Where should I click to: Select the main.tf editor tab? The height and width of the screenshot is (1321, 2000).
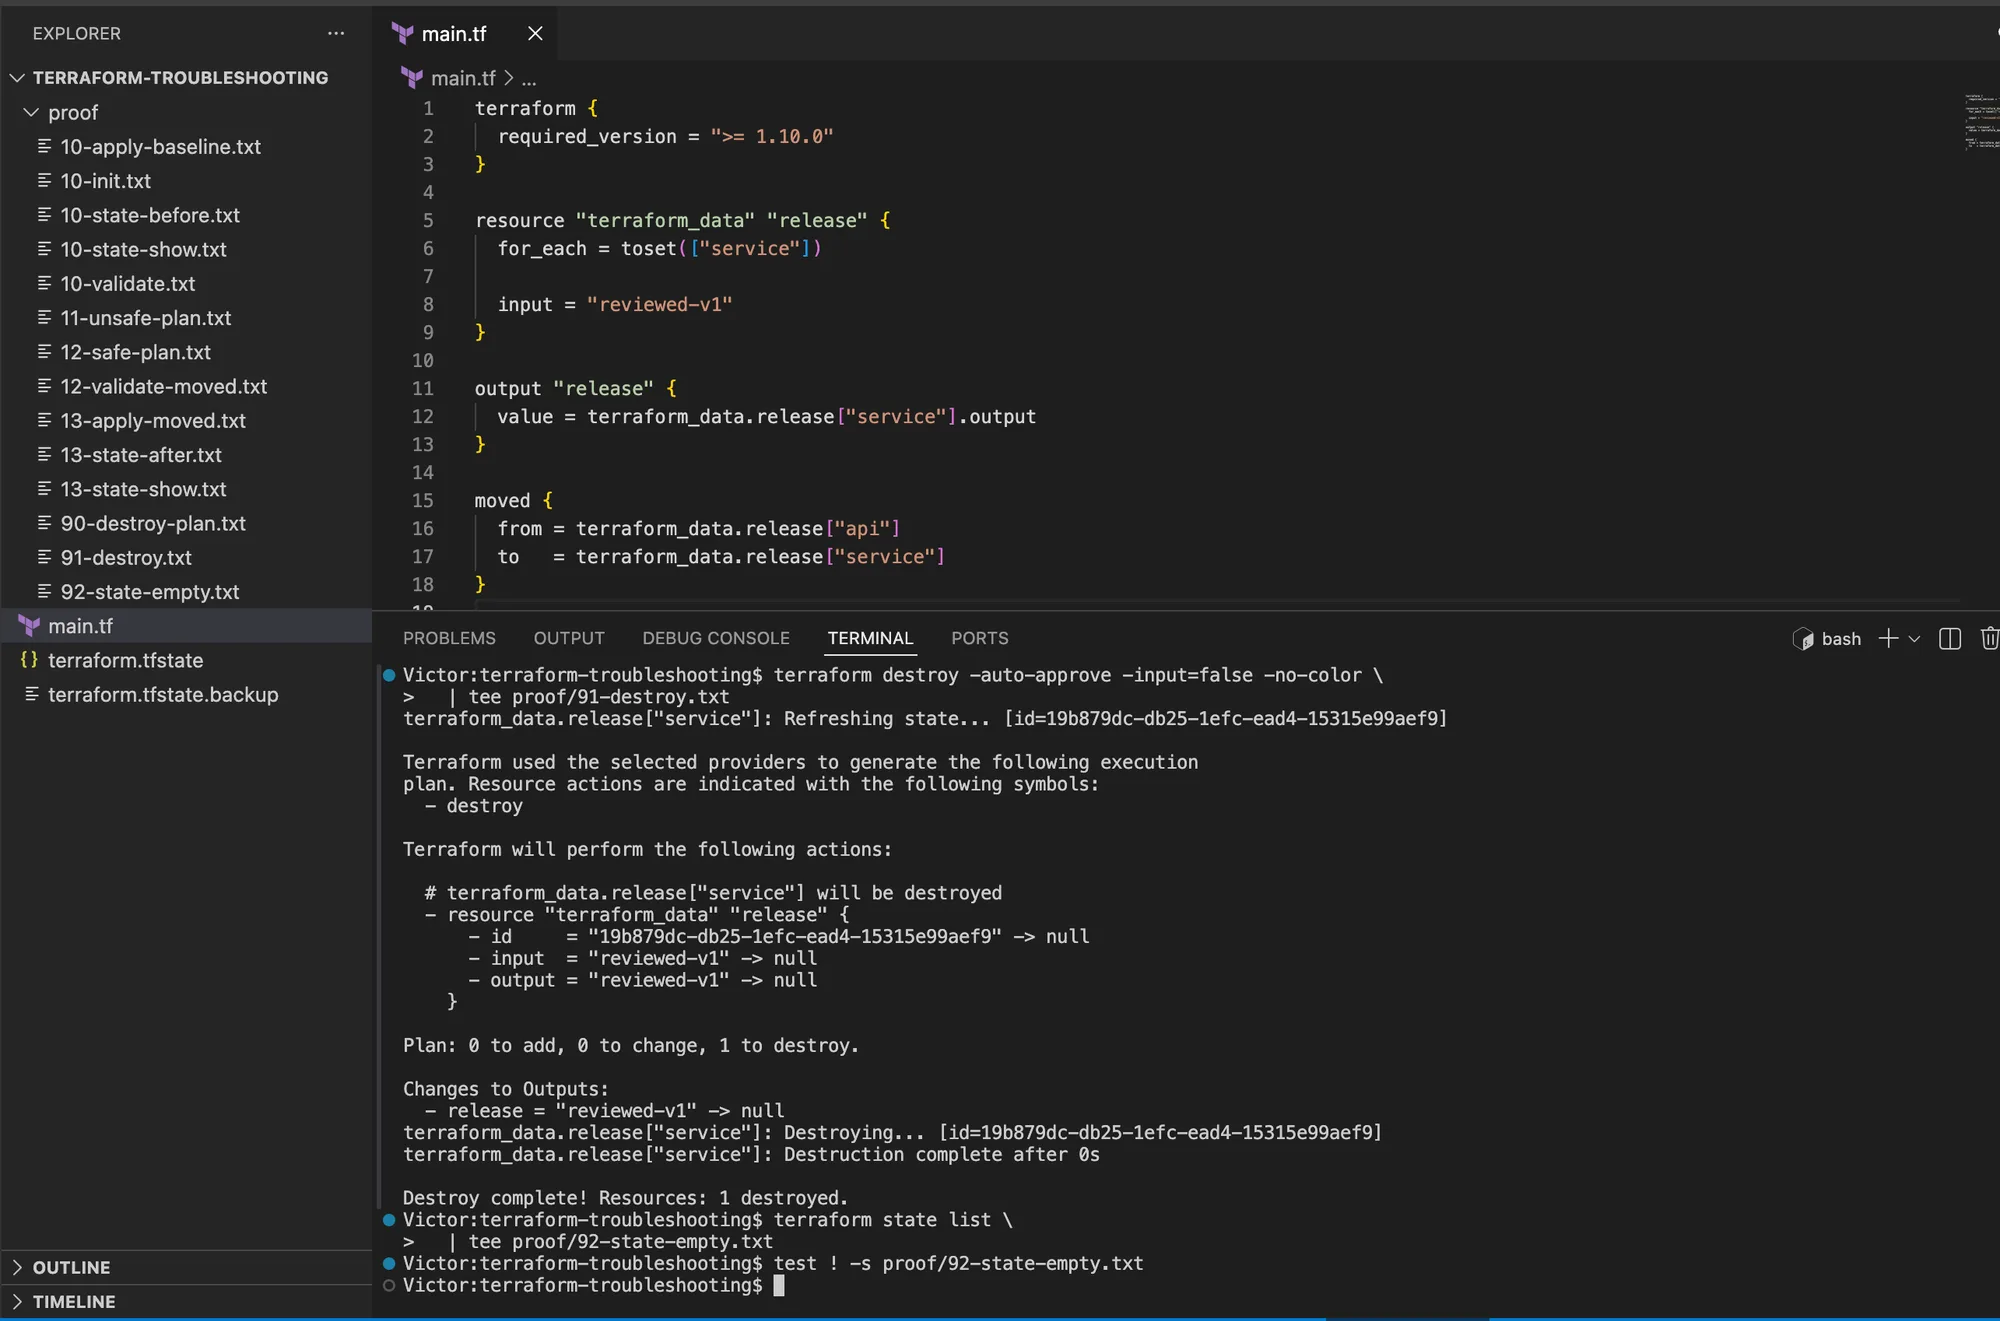pyautogui.click(x=464, y=33)
